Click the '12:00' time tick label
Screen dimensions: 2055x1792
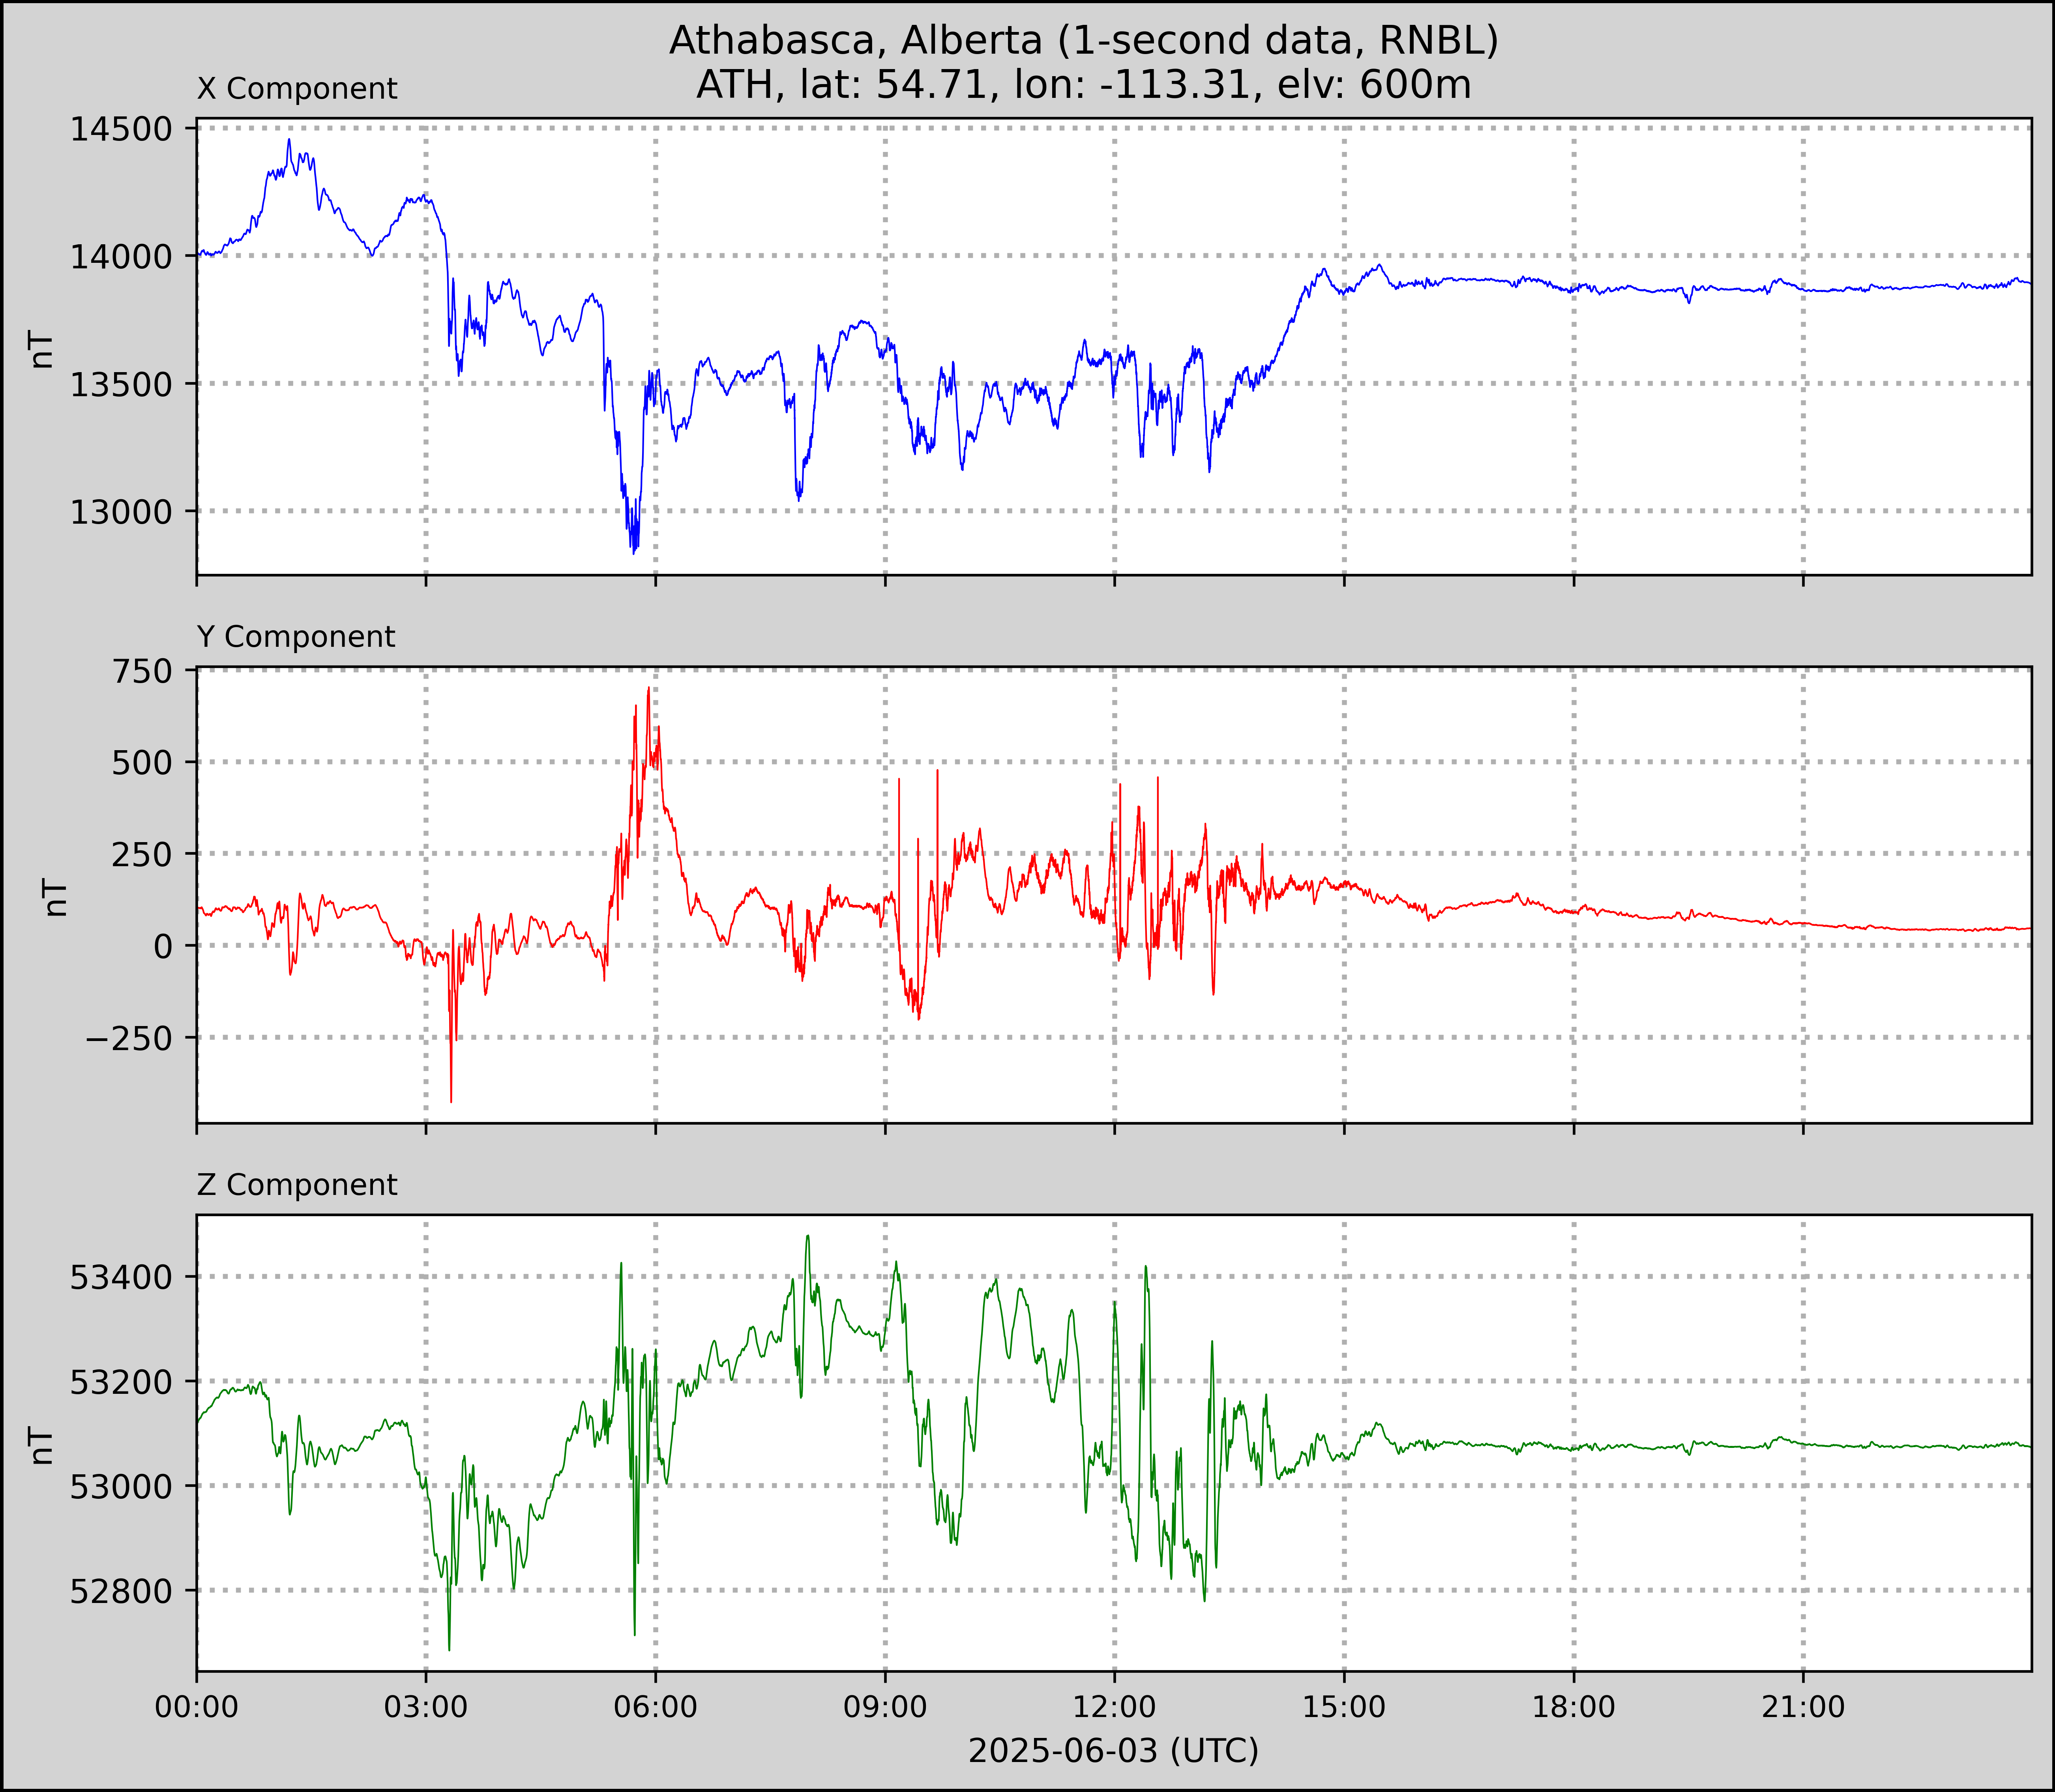[1115, 1707]
